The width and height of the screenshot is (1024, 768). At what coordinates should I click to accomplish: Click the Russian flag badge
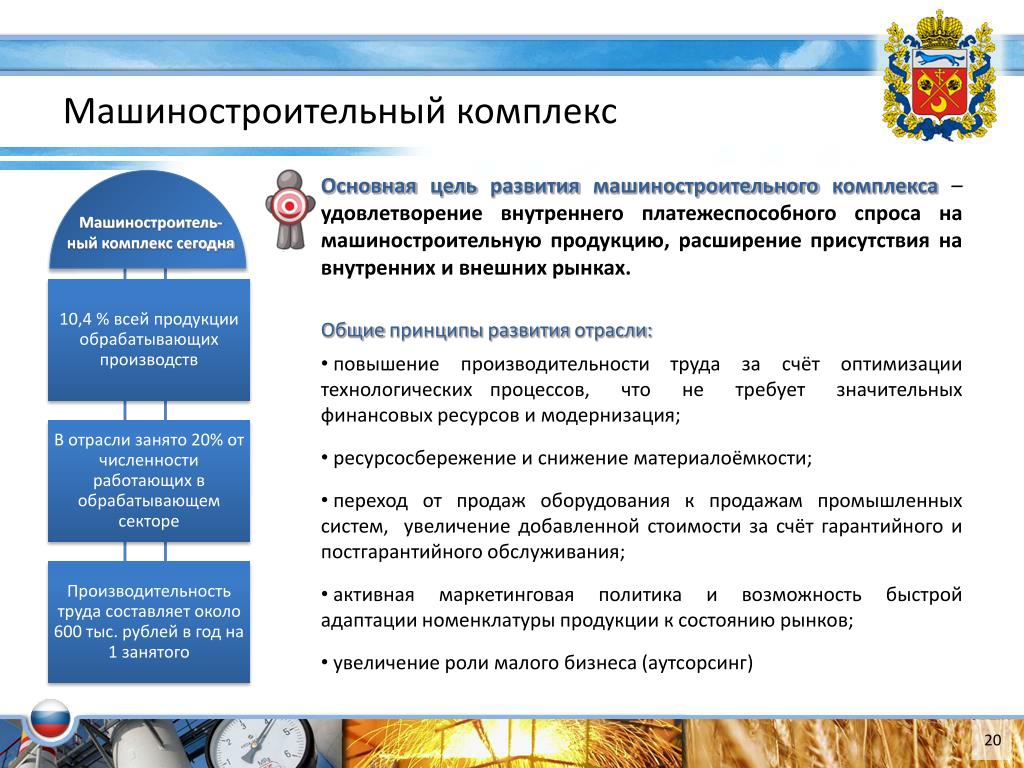pyautogui.click(x=49, y=720)
